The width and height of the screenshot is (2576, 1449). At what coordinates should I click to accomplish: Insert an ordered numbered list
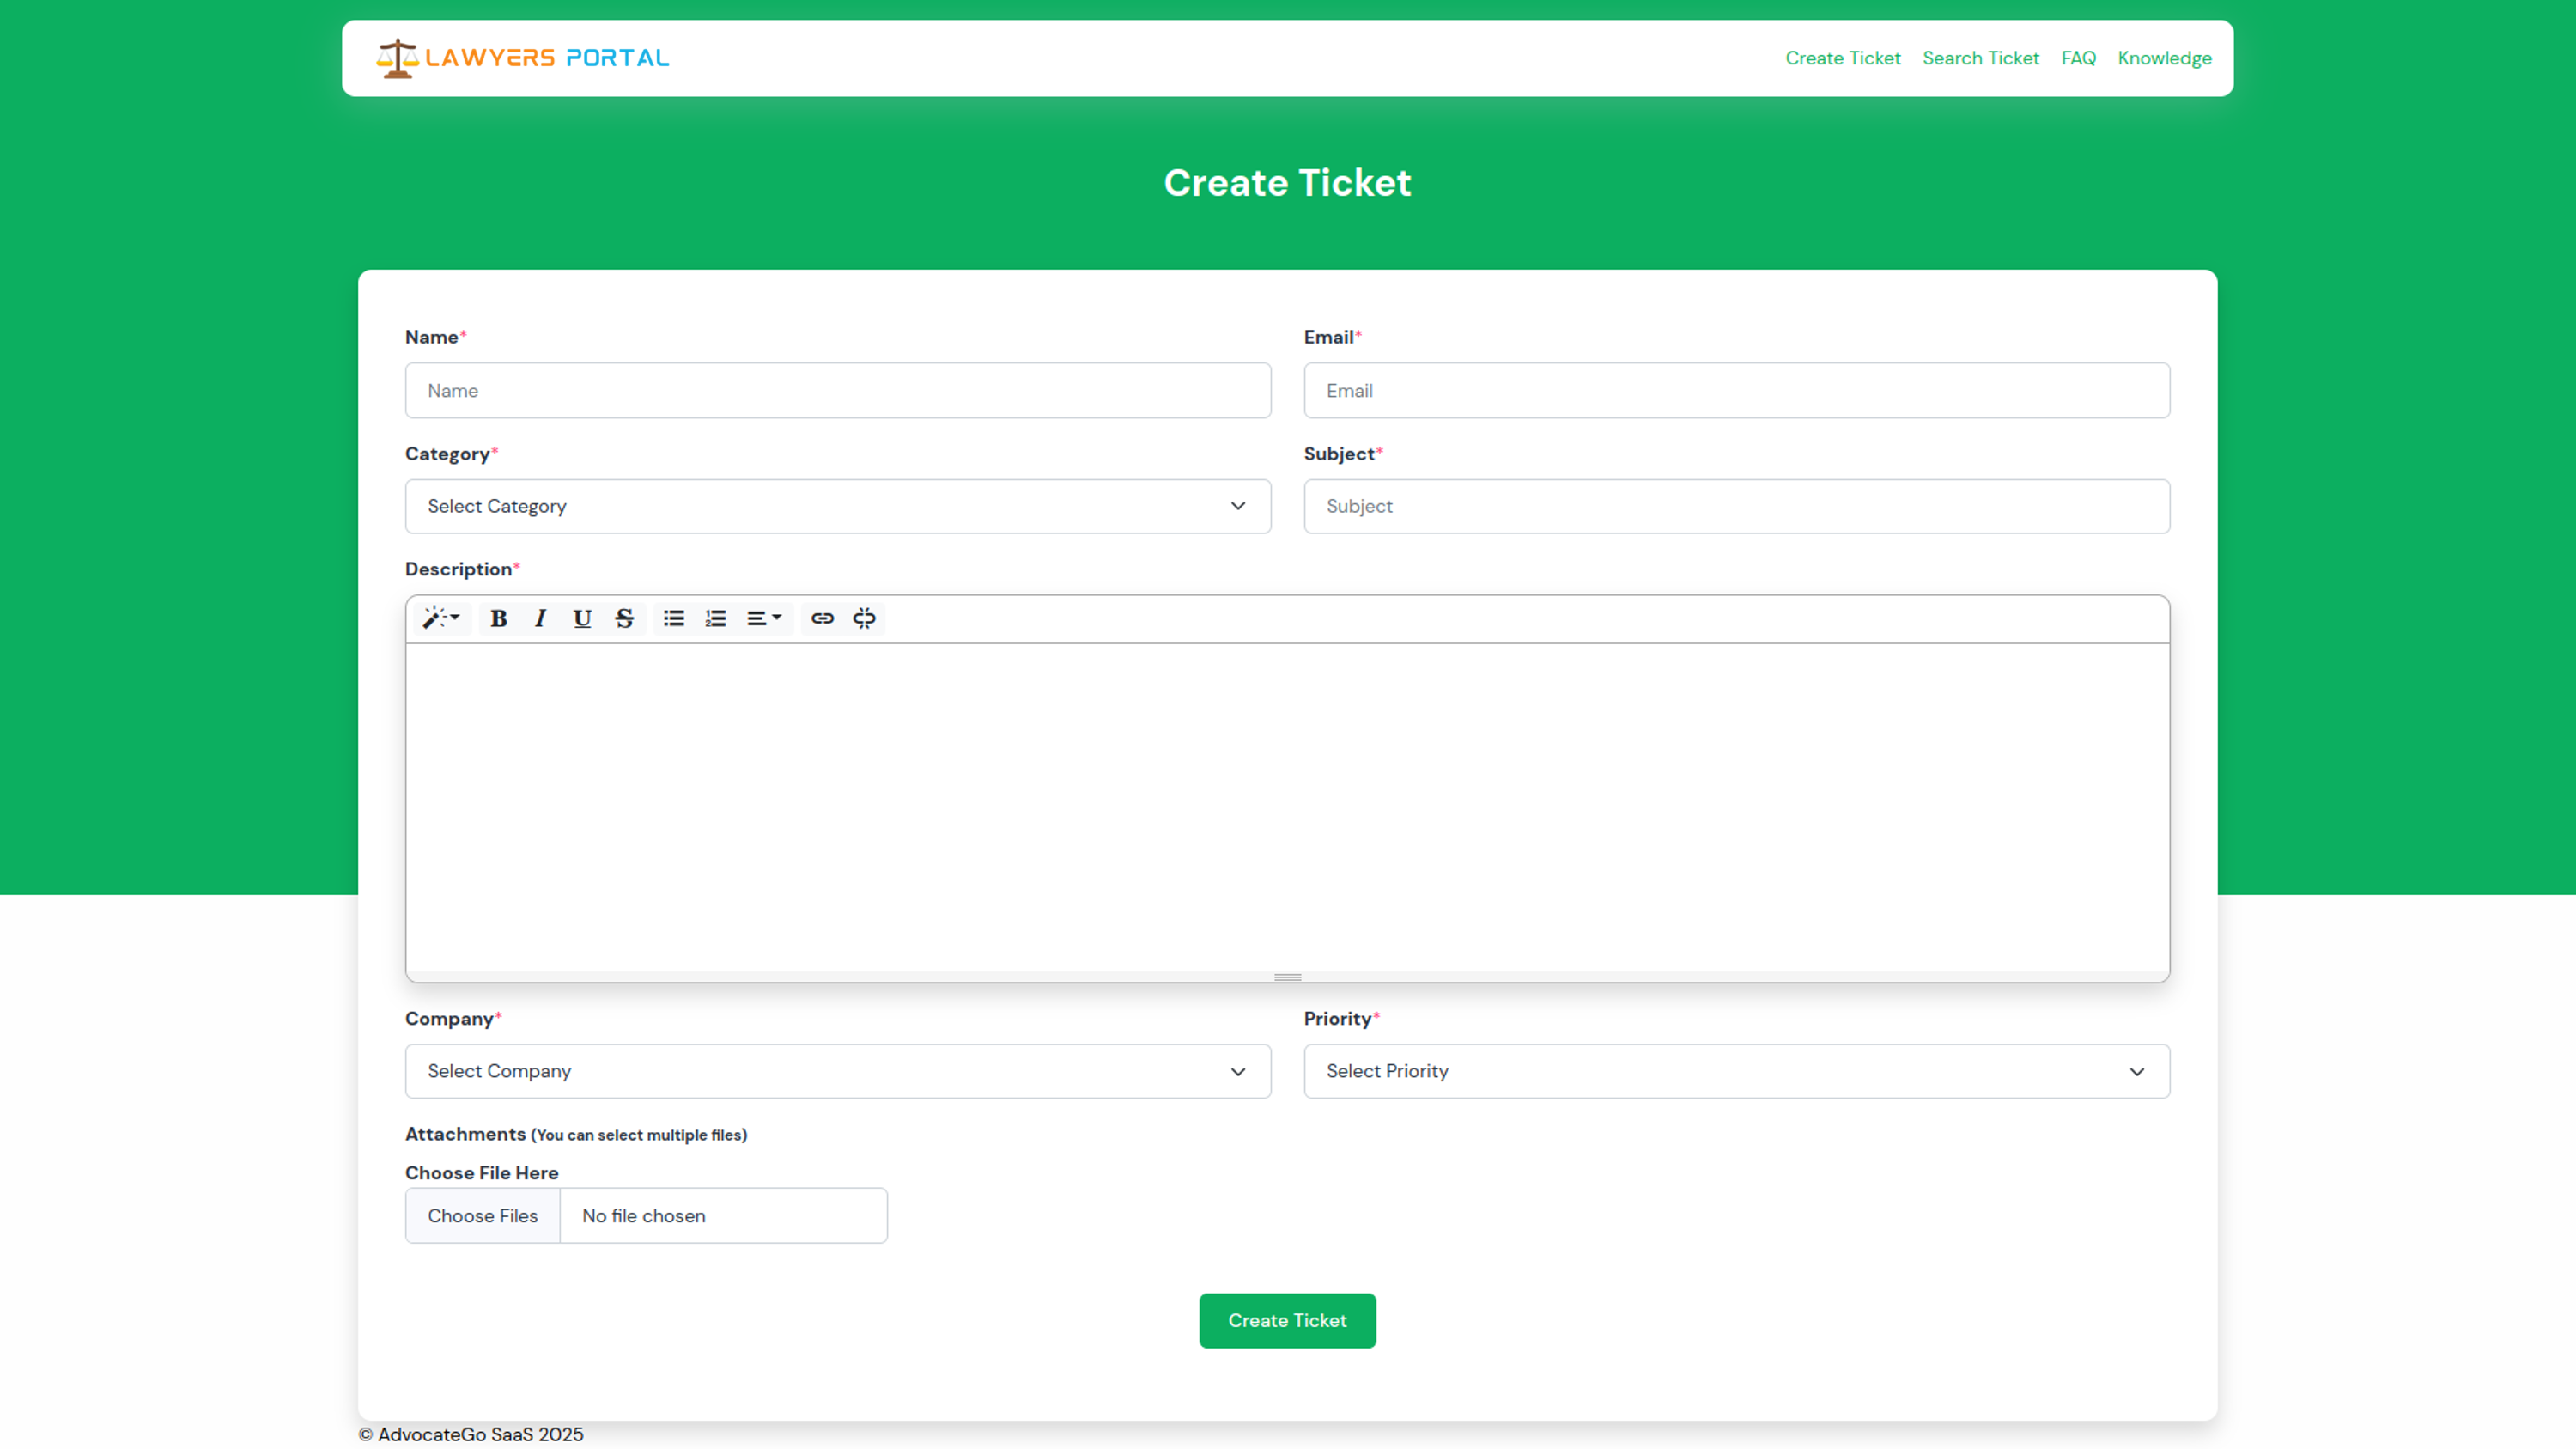(x=716, y=618)
